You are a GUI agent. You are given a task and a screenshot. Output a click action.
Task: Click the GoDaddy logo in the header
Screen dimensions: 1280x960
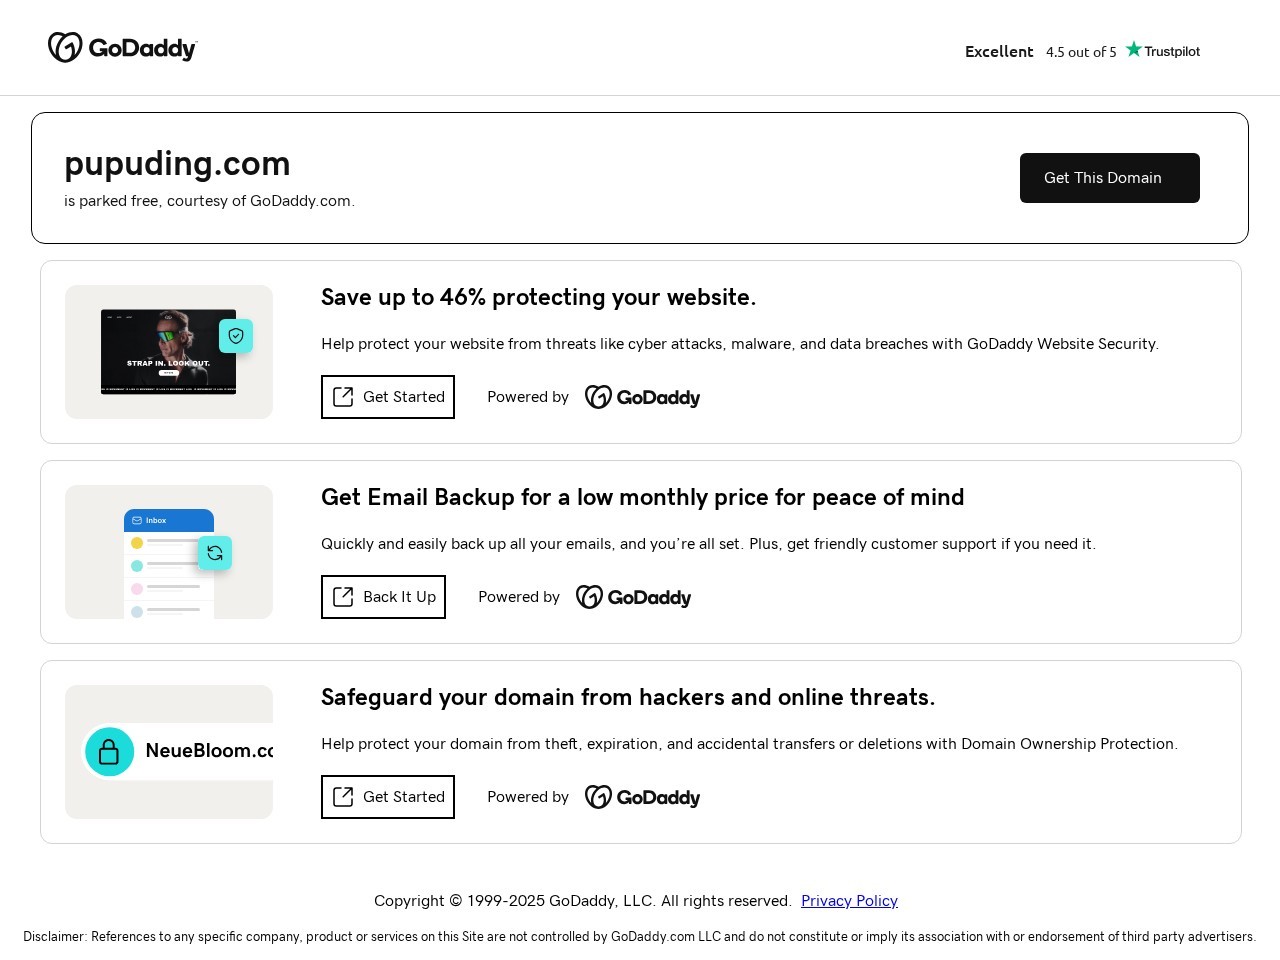123,48
